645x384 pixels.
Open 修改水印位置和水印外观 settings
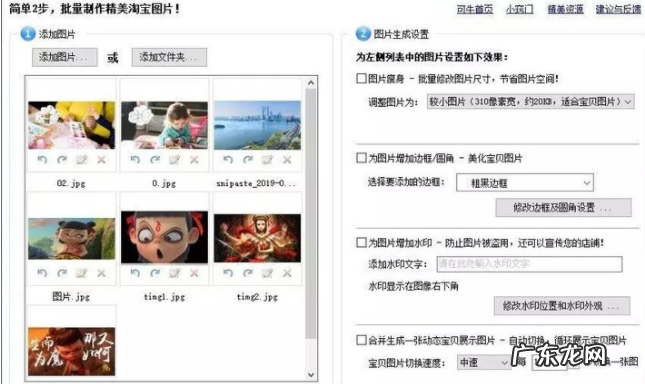(562, 305)
